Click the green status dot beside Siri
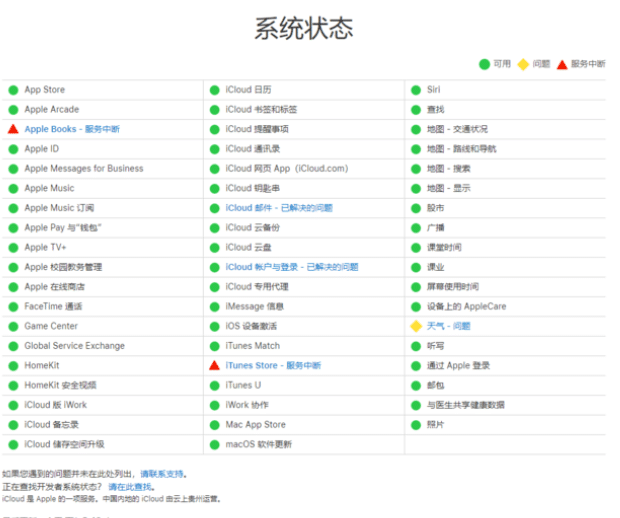The height and width of the screenshot is (518, 620). tap(416, 90)
